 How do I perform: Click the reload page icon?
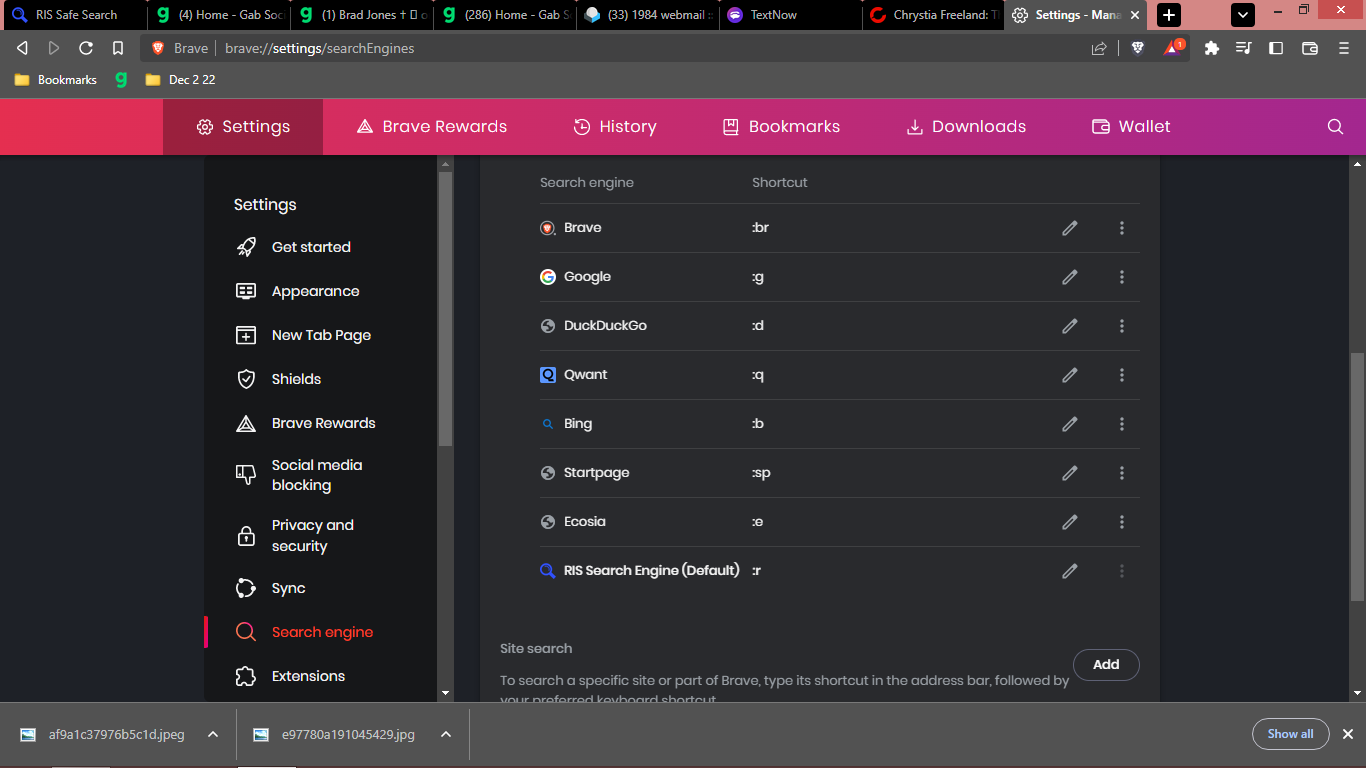(x=86, y=48)
